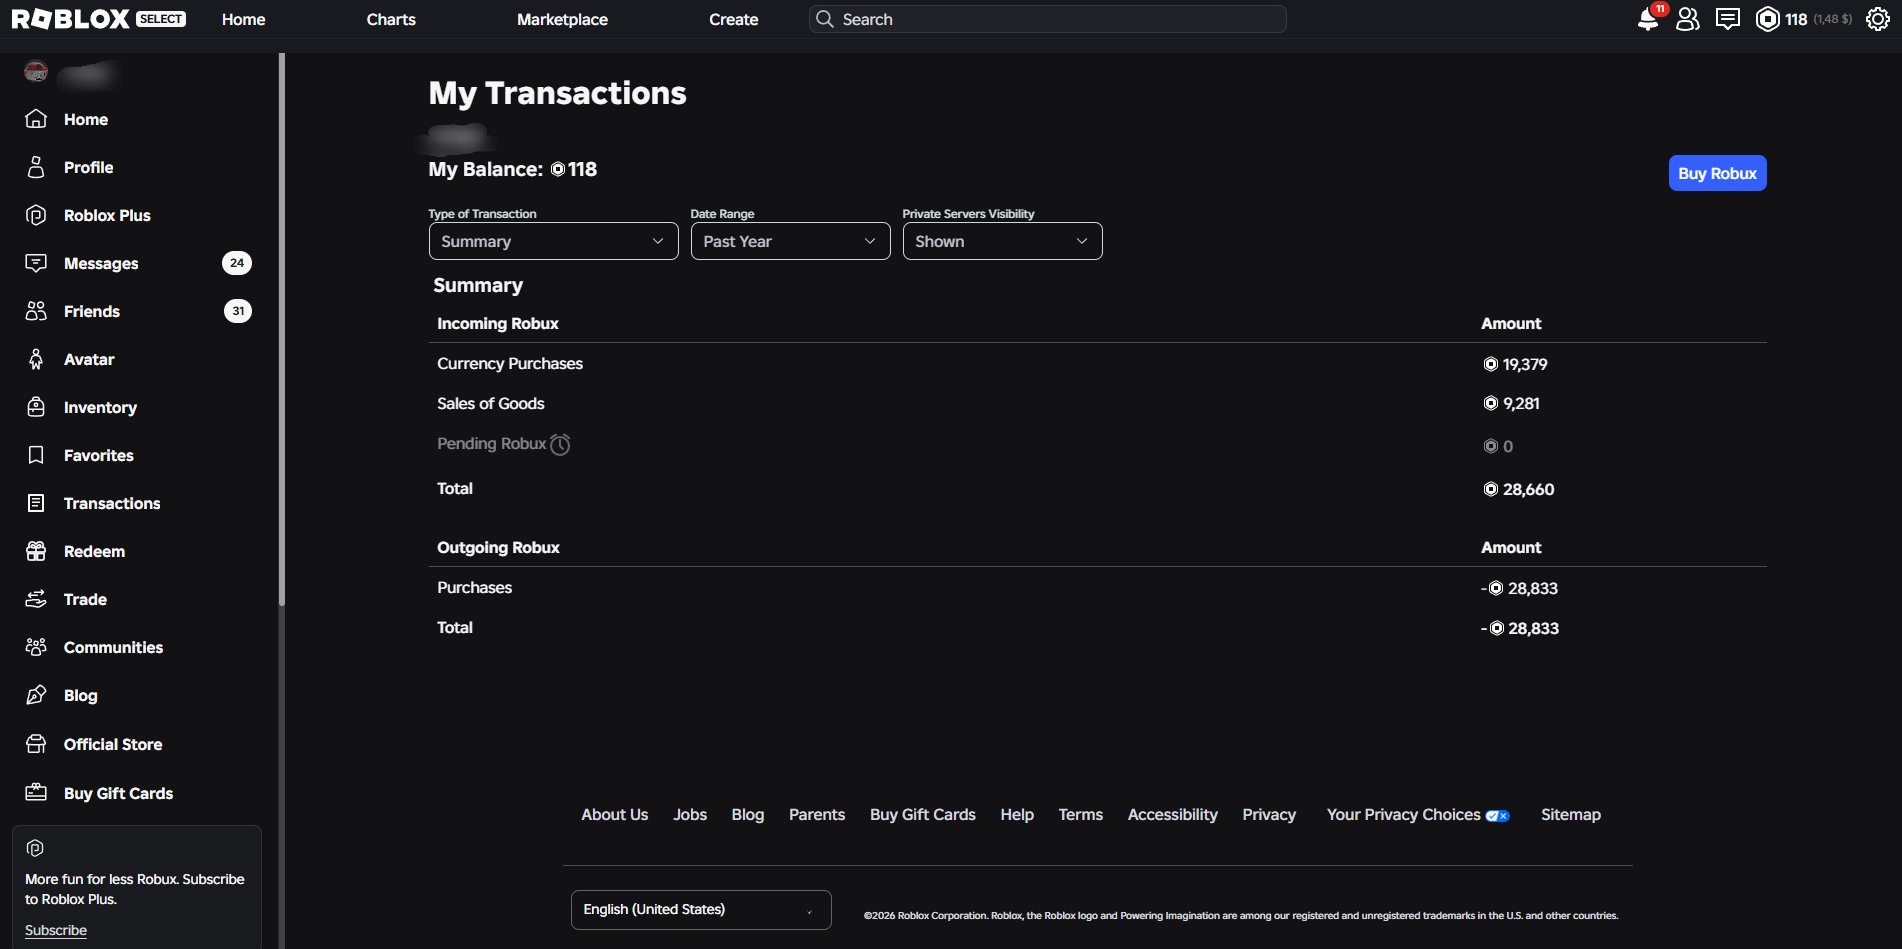
Task: Click the Currency Purchases row label
Action: click(x=510, y=364)
